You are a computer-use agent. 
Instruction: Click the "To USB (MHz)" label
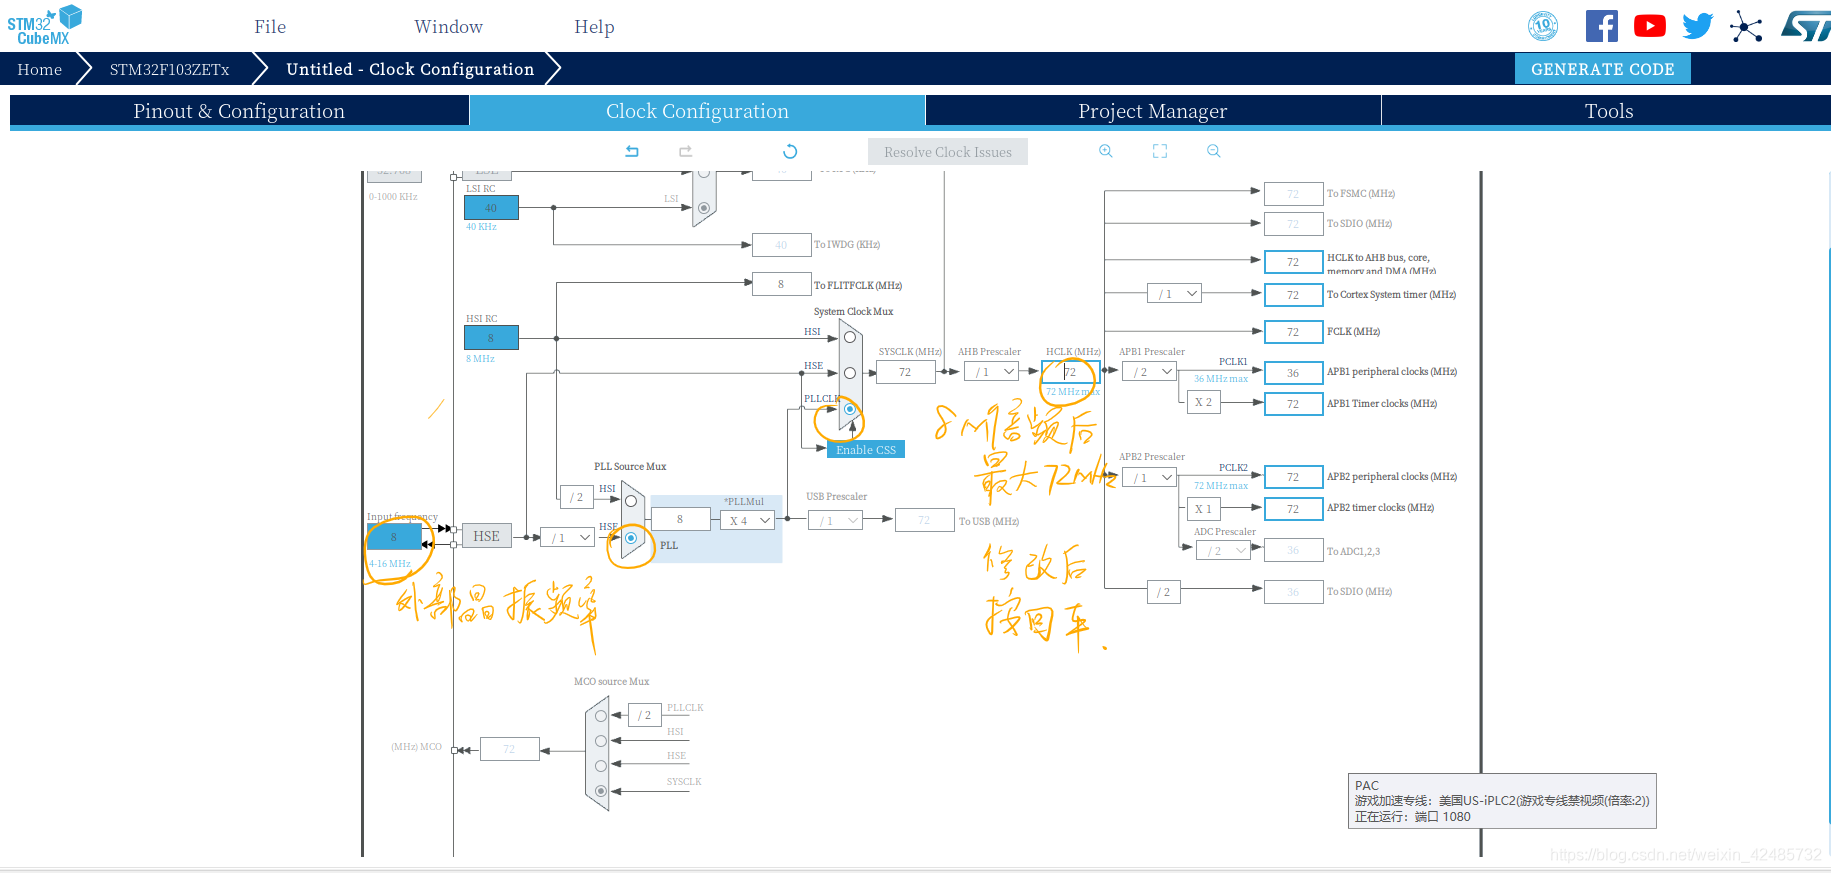click(x=989, y=521)
